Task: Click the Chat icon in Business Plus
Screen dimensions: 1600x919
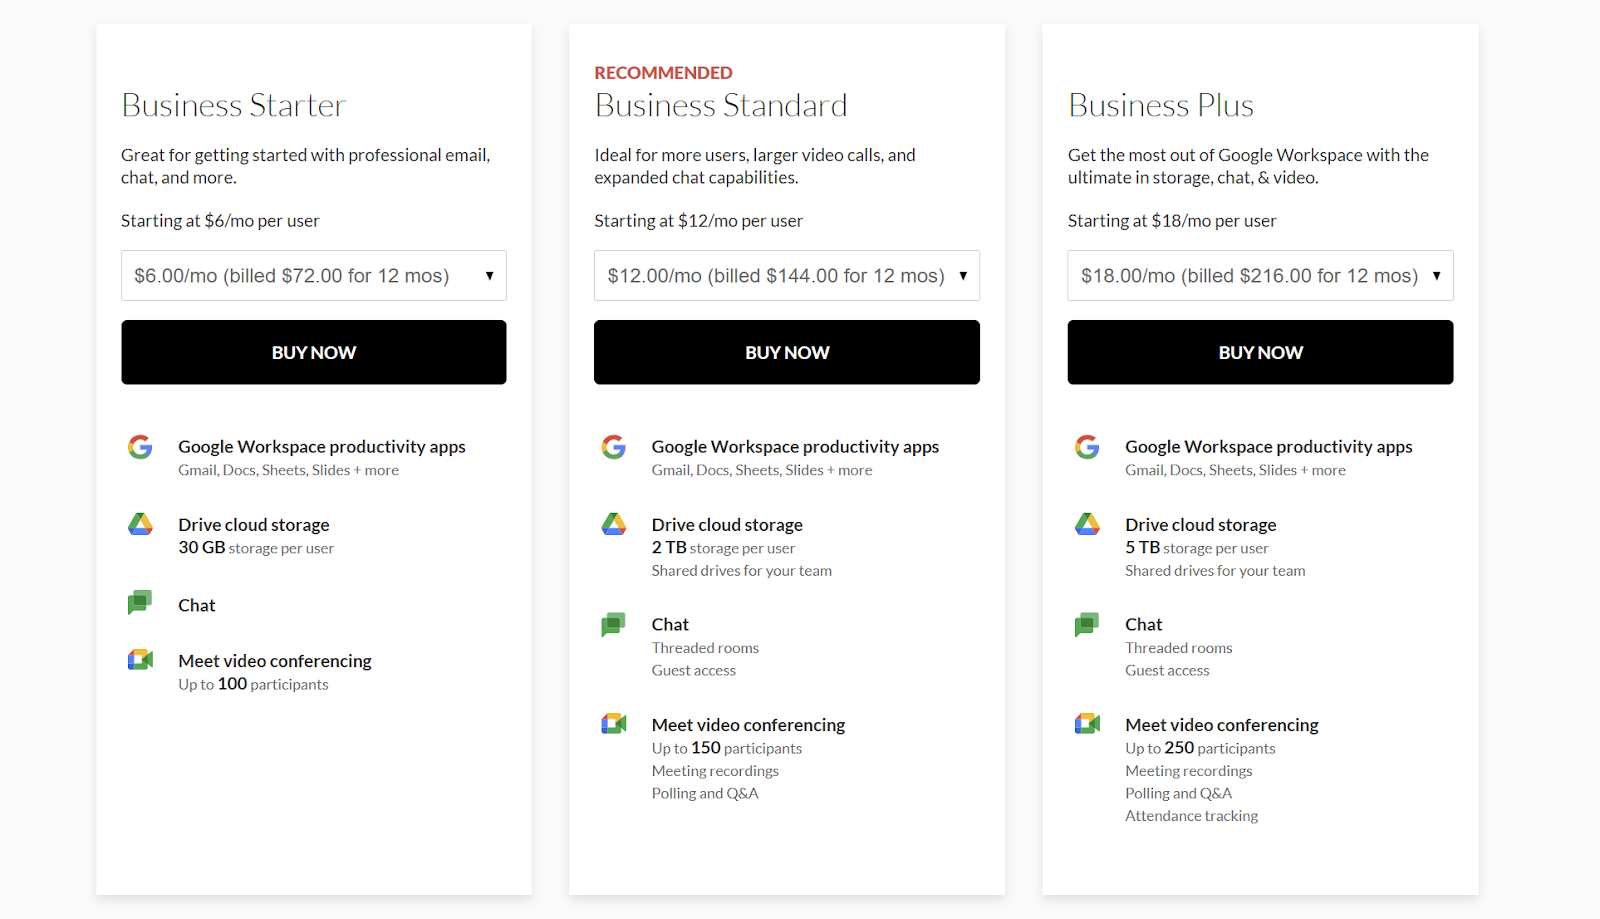Action: pos(1087,625)
